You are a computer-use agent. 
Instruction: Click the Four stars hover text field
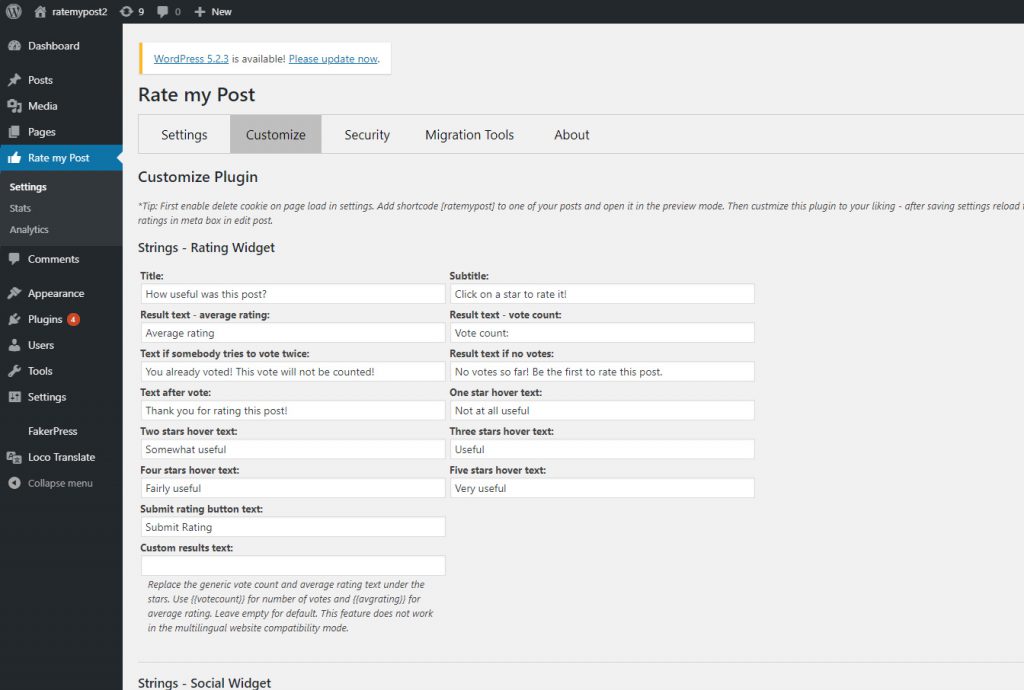tap(293, 488)
